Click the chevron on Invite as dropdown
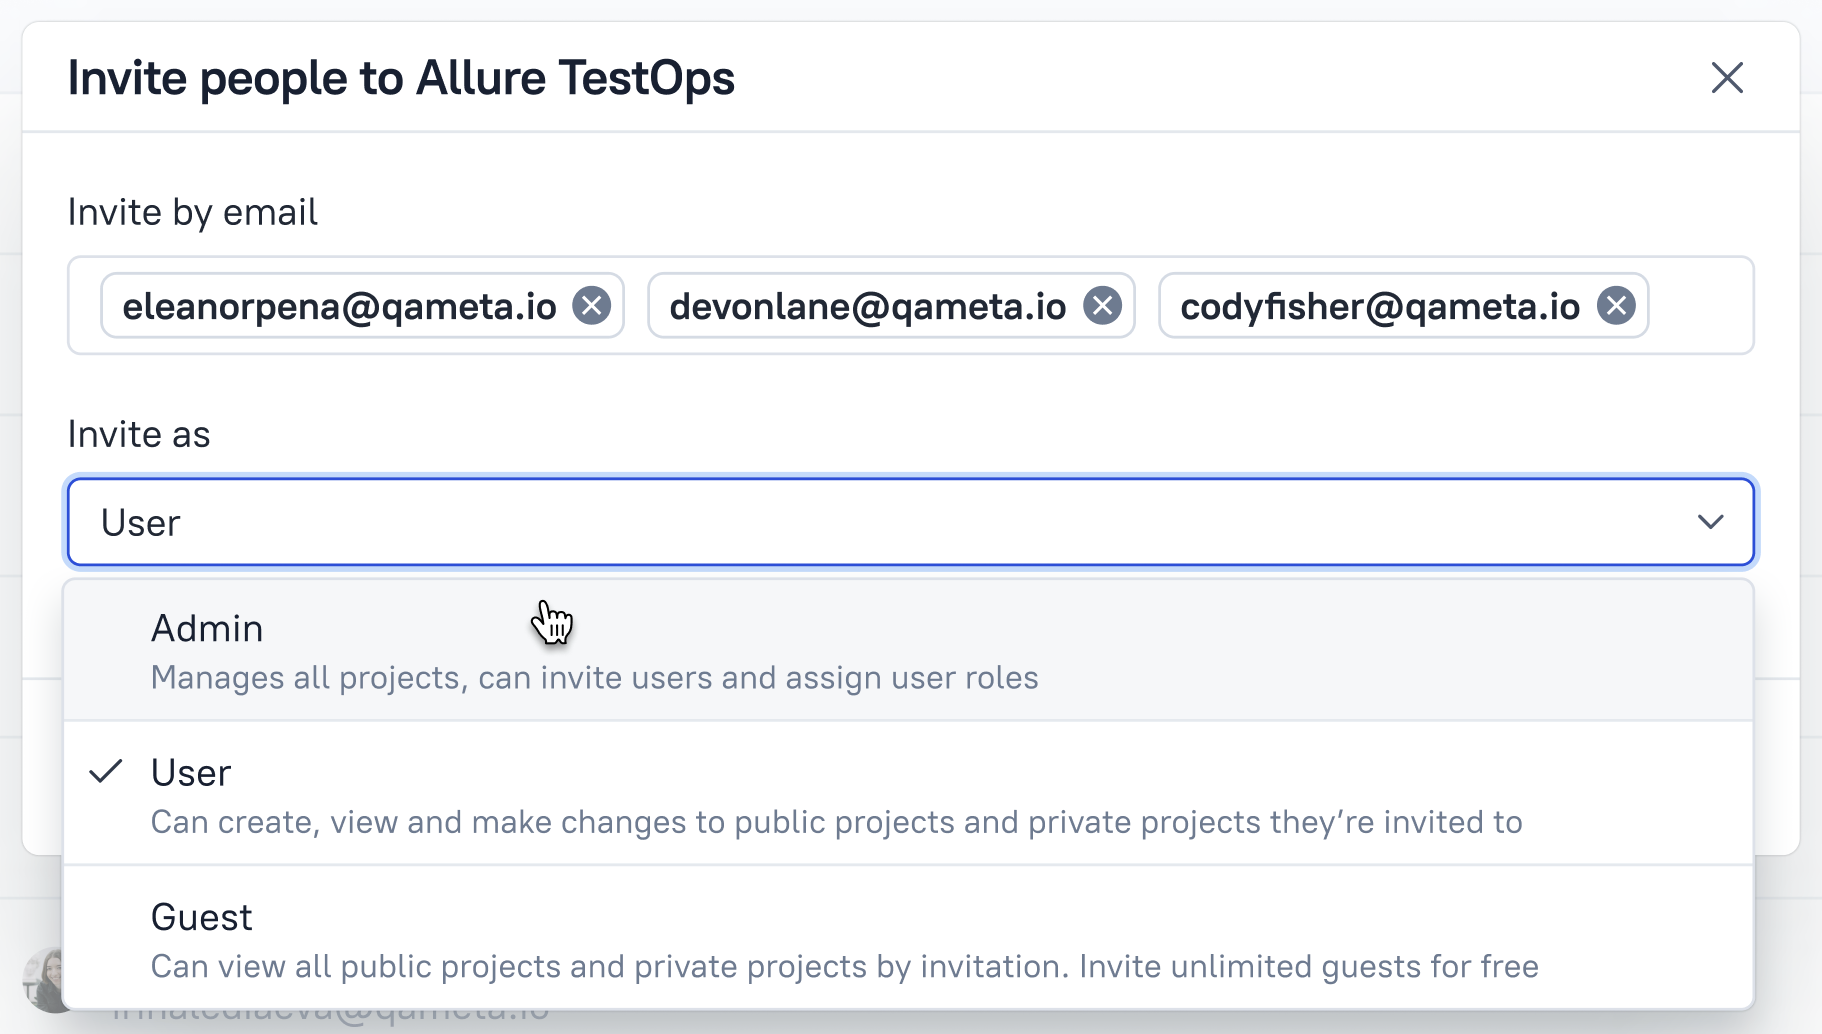1822x1034 pixels. point(1710,521)
